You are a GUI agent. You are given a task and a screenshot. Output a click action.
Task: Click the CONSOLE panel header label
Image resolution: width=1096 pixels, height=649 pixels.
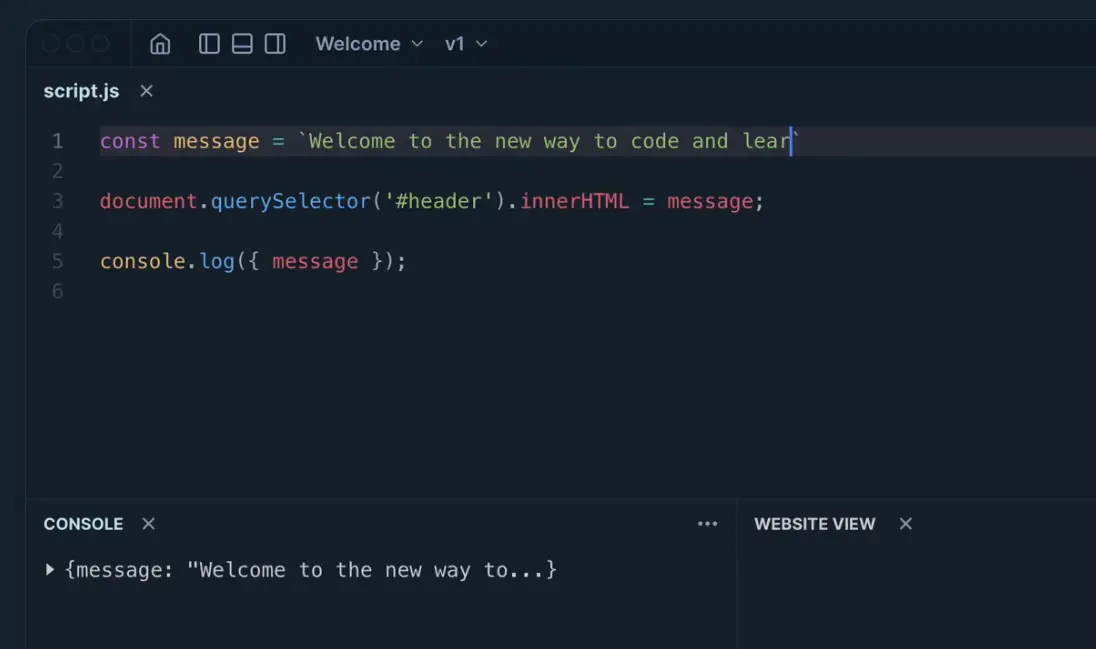coord(83,523)
